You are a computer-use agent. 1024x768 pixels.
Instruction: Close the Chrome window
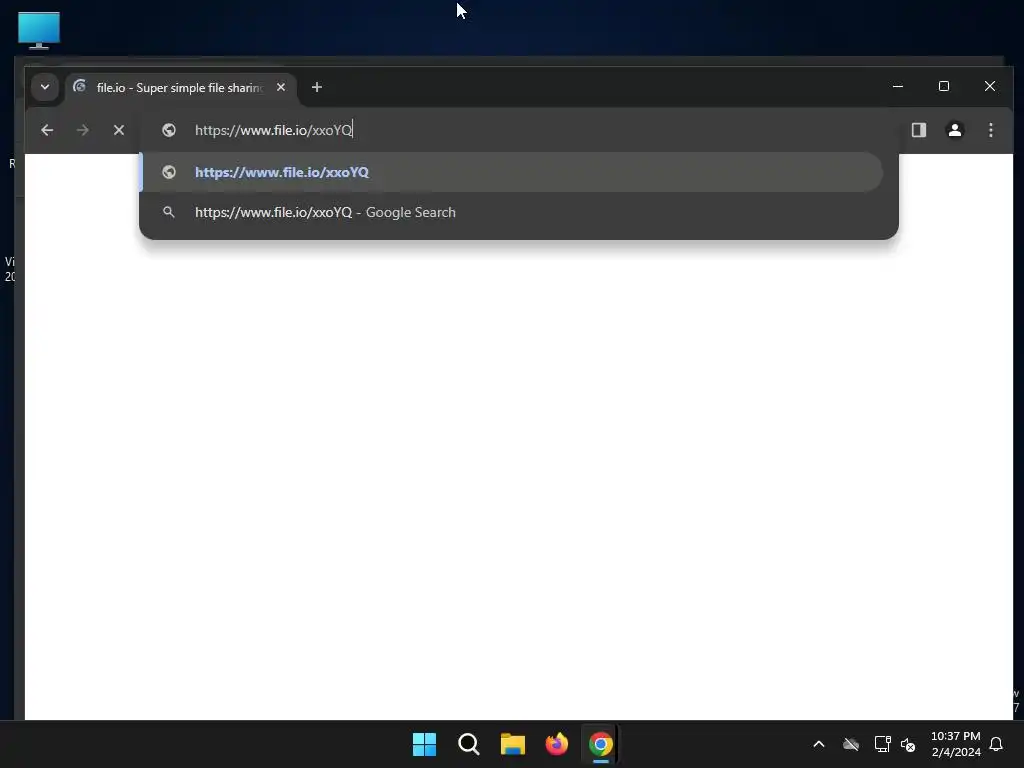tap(990, 86)
